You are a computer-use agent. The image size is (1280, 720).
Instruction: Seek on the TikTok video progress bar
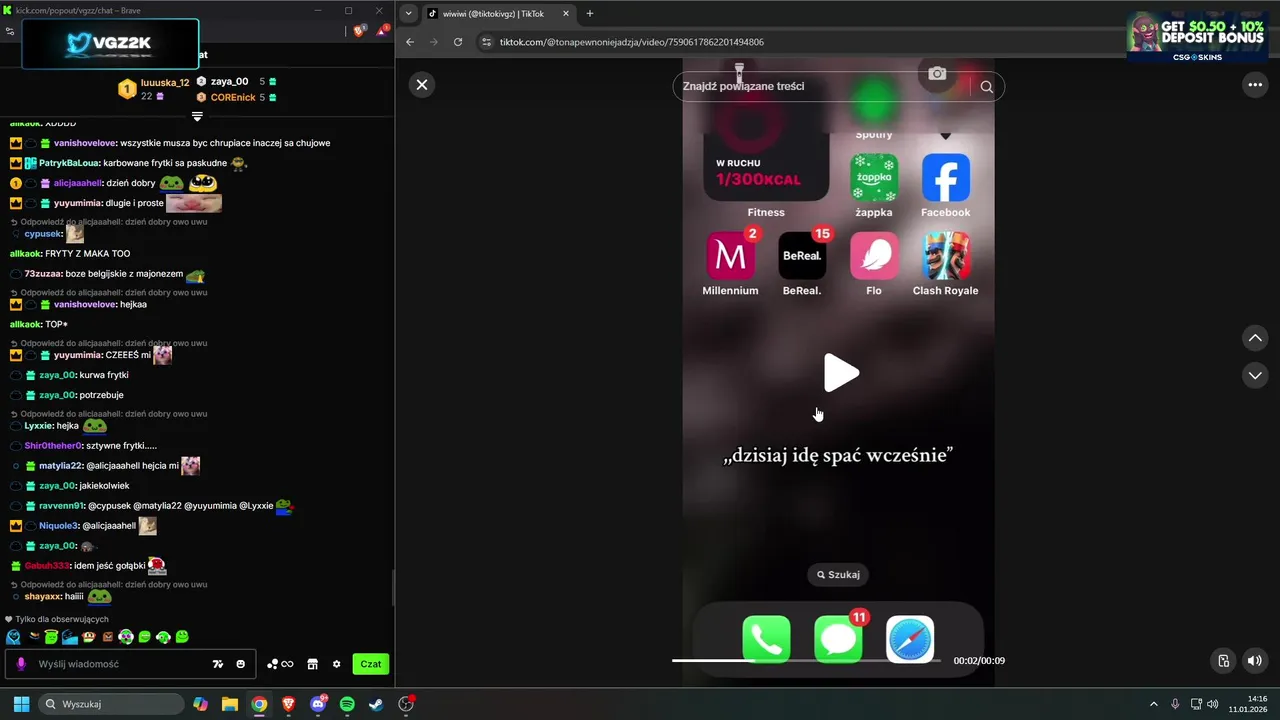(806, 660)
